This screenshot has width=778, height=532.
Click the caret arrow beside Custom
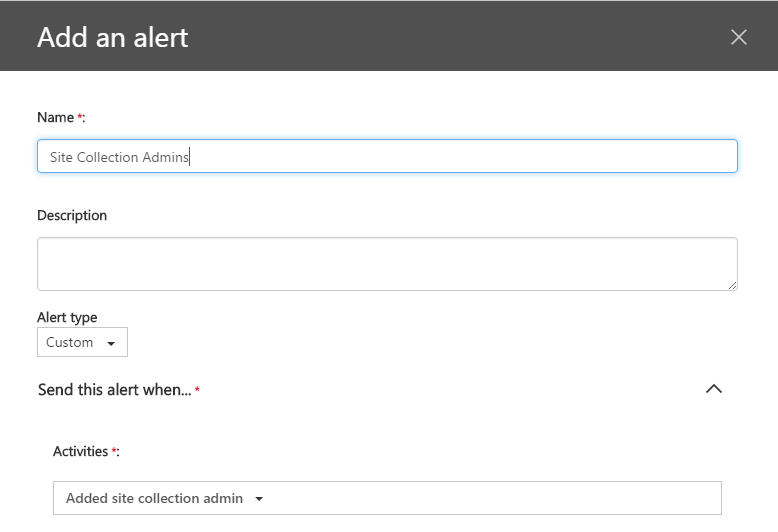[x=111, y=343]
